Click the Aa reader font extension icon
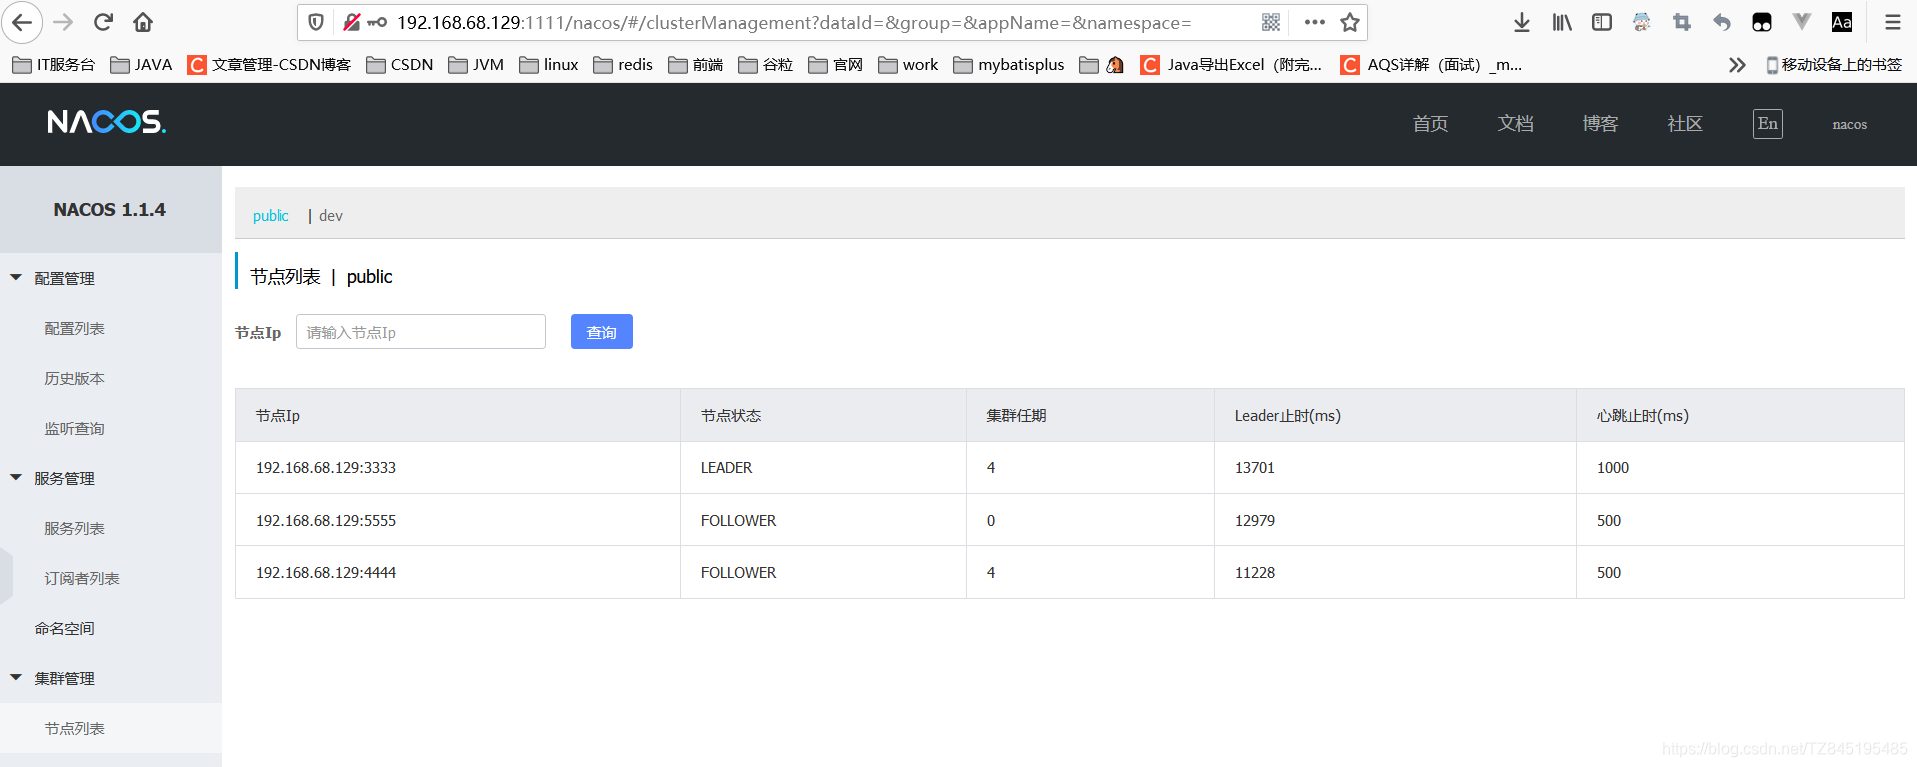 tap(1842, 22)
